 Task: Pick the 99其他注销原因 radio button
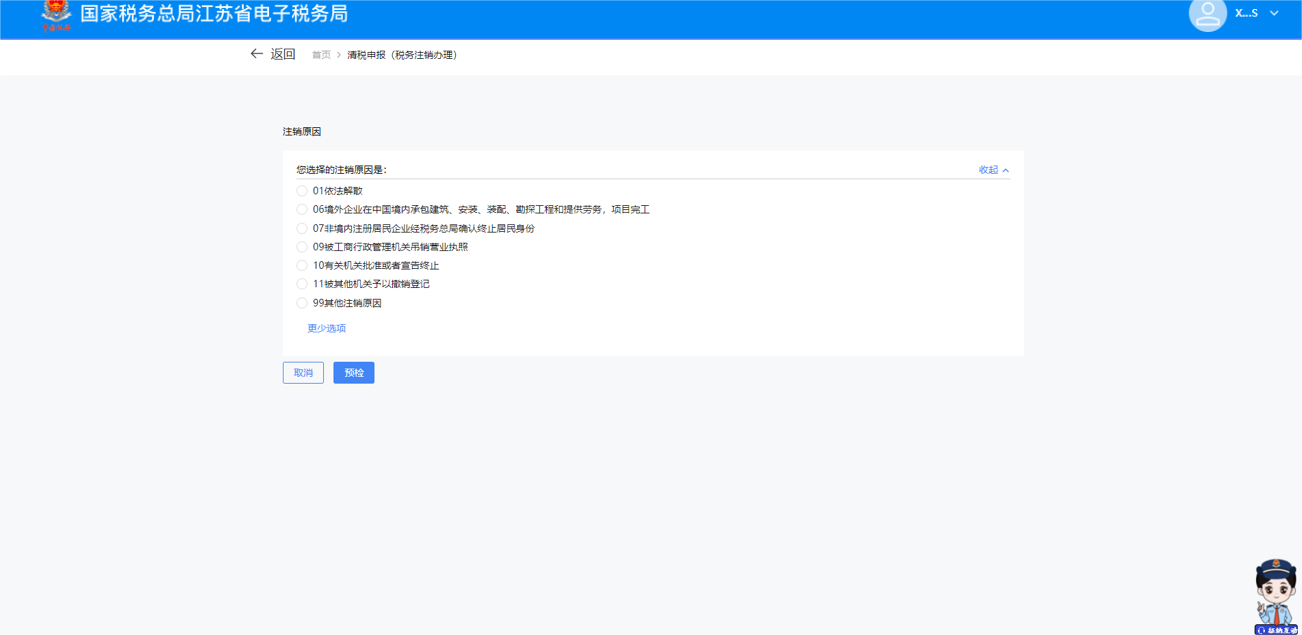[x=302, y=303]
